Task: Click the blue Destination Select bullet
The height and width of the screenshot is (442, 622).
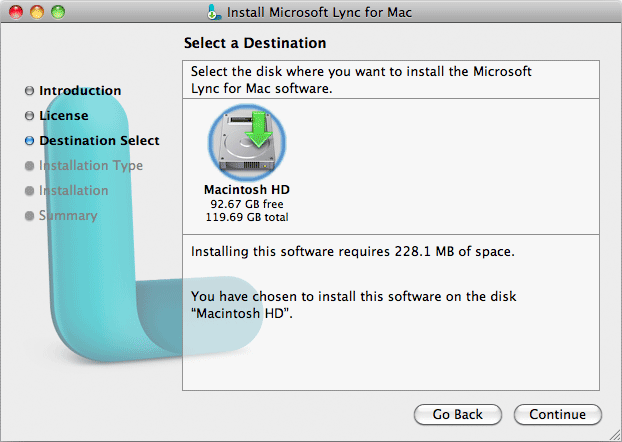Action: (29, 140)
